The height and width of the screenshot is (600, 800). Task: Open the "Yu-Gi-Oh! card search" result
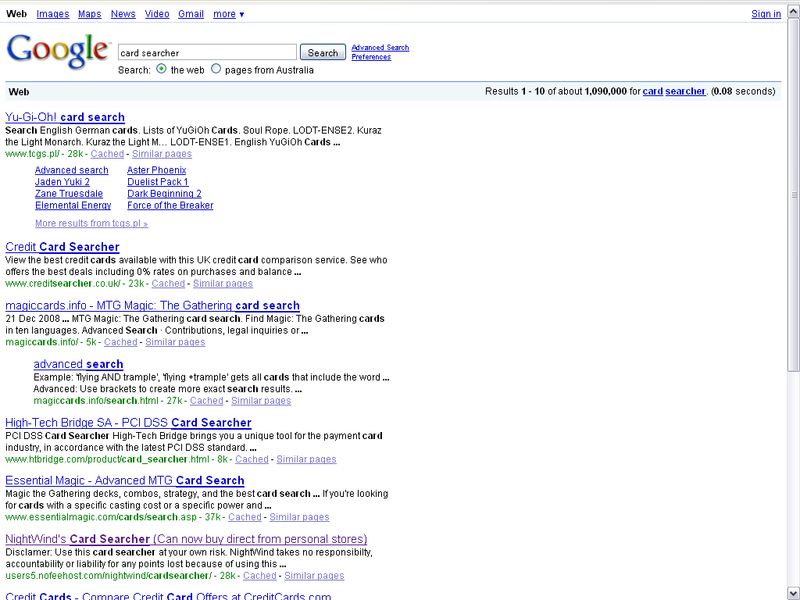pos(65,117)
